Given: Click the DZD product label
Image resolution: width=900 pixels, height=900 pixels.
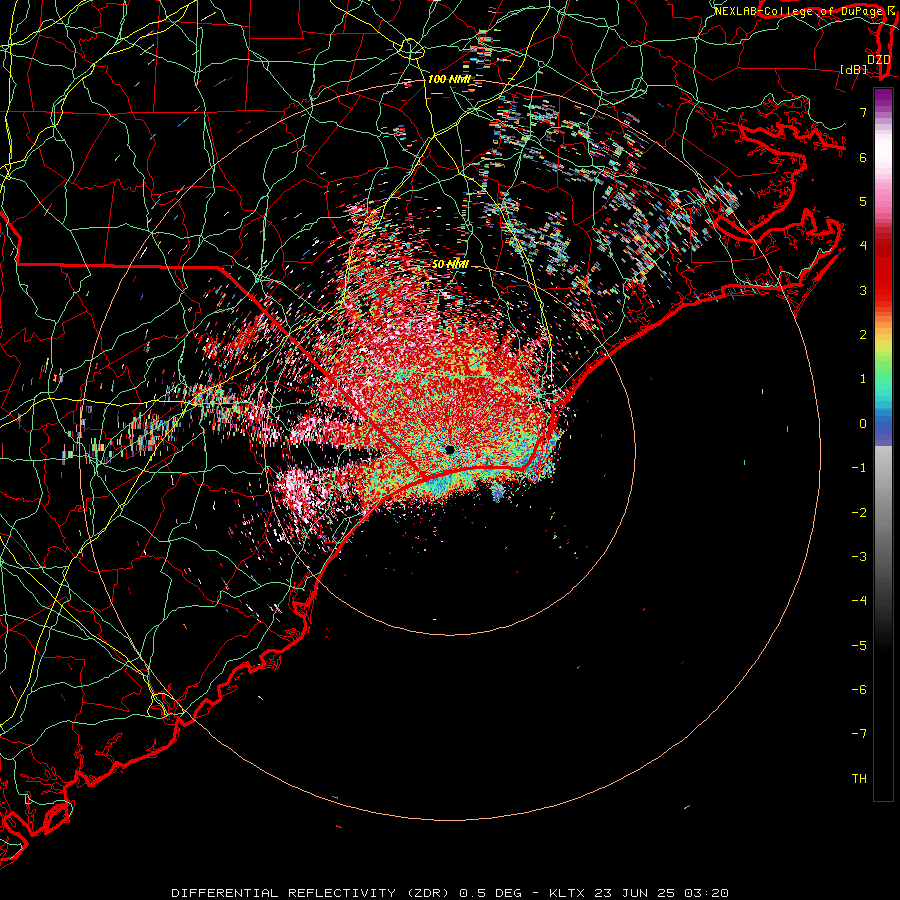Looking at the screenshot, I should pos(878,60).
